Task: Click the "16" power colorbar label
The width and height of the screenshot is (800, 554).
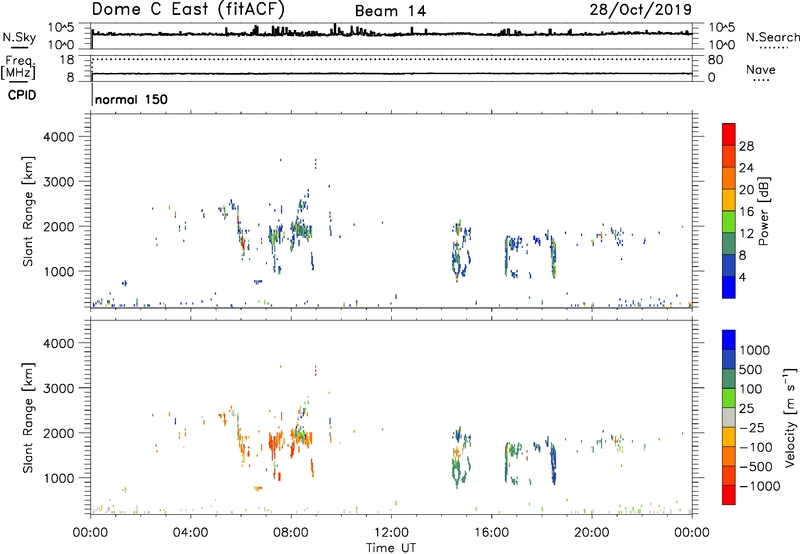Action: click(x=746, y=212)
